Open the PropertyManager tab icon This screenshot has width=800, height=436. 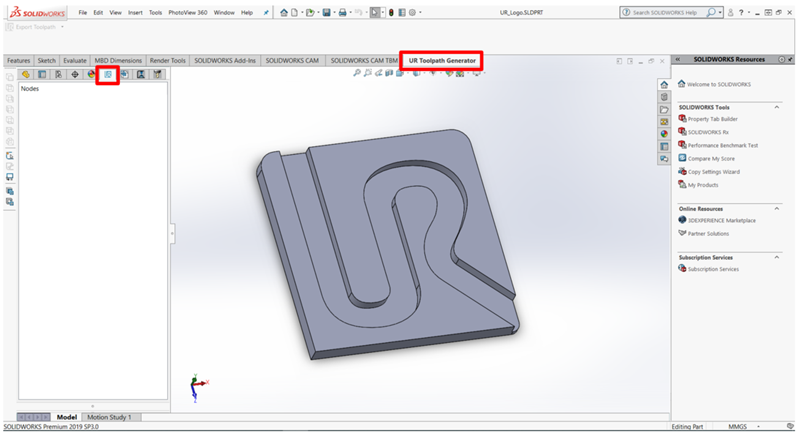[x=42, y=74]
